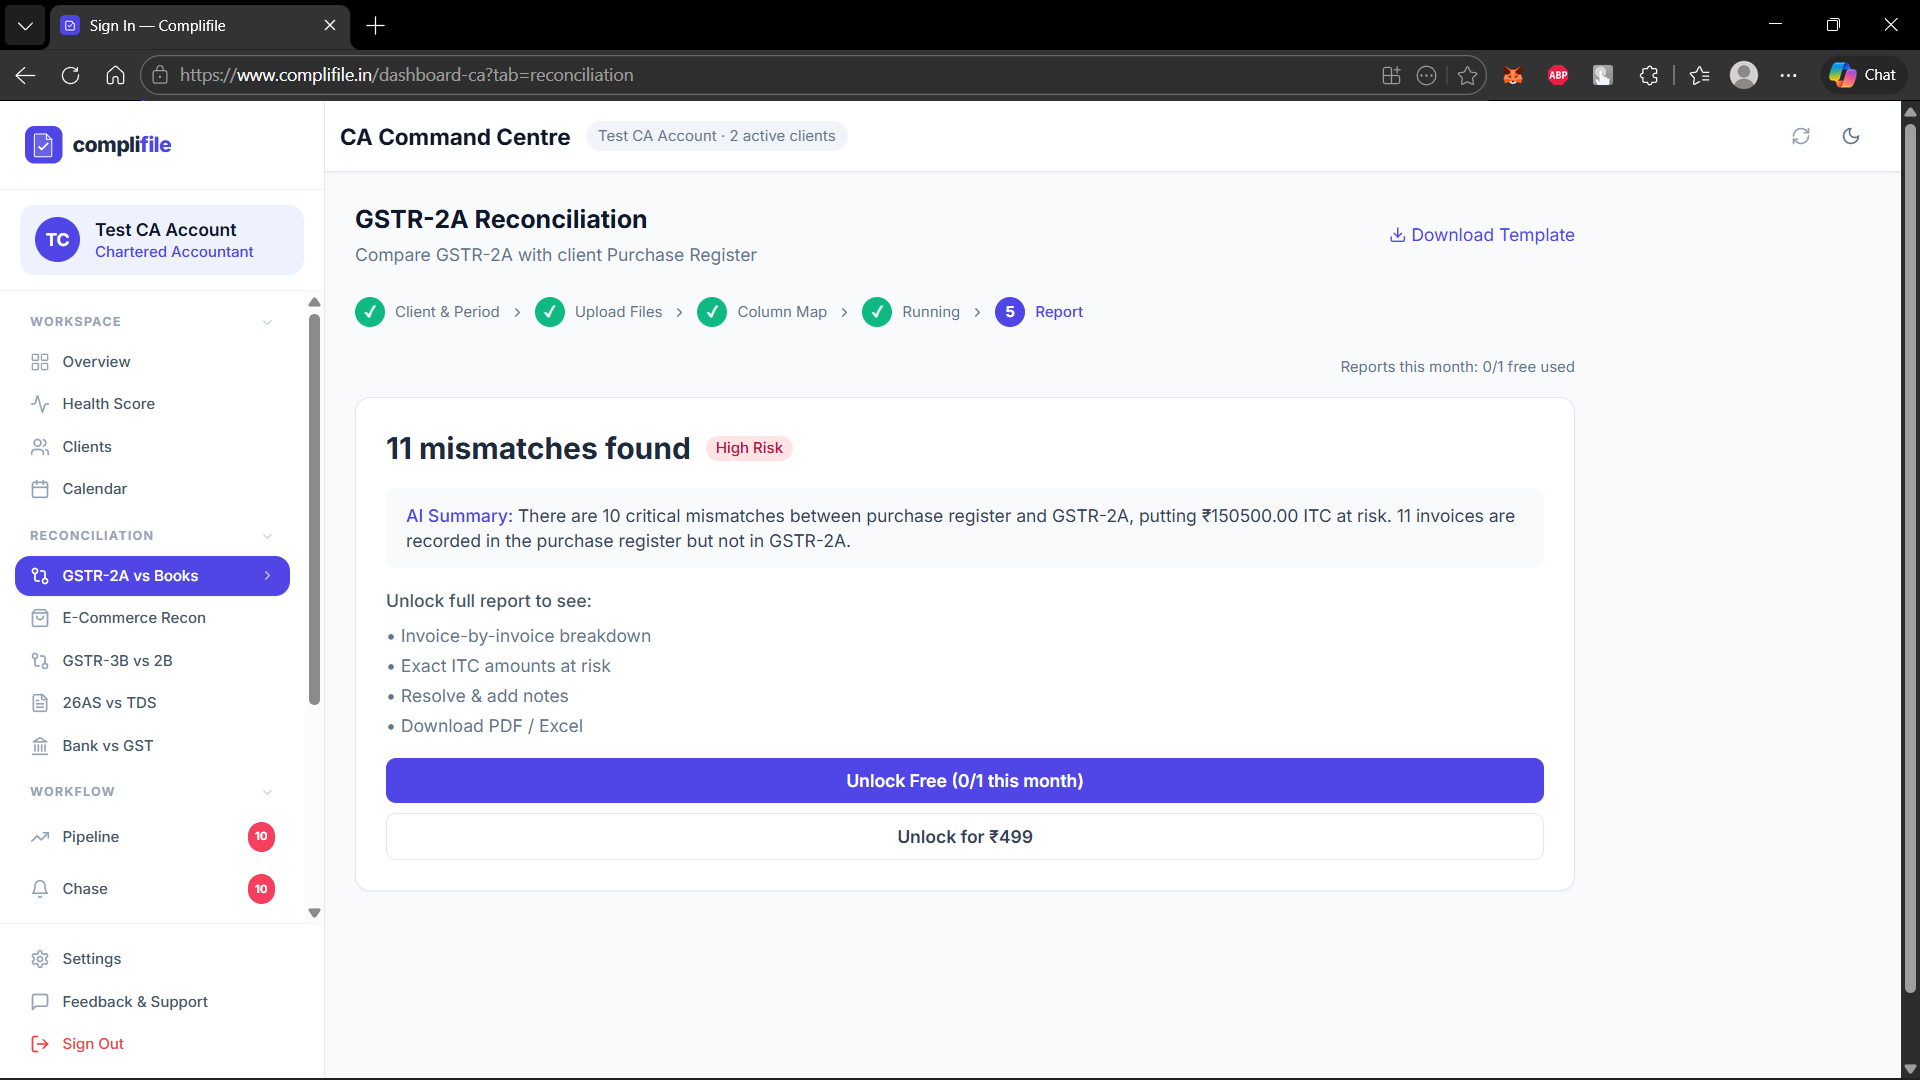Screen dimensions: 1920x1080
Task: Click the E-Commerce Recon bag icon
Action: pos(40,618)
